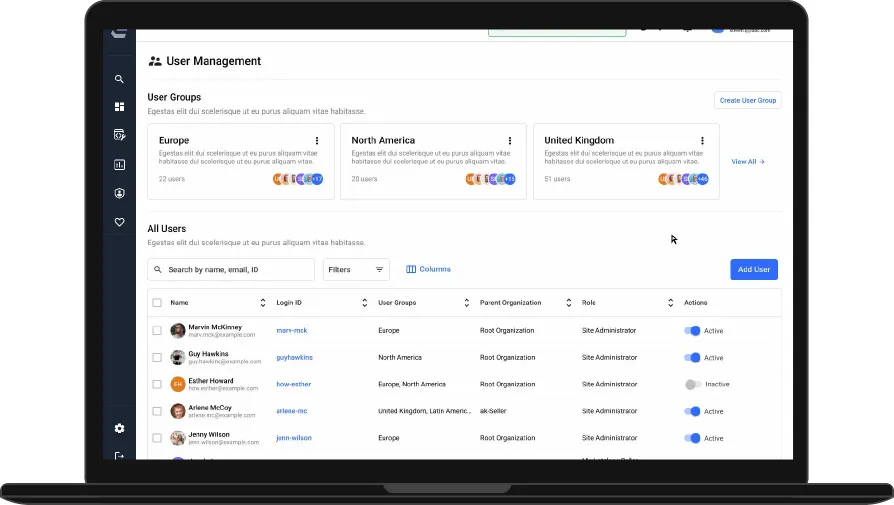
Task: Click 'ak-Seller' parent organization cell
Action: pos(493,411)
